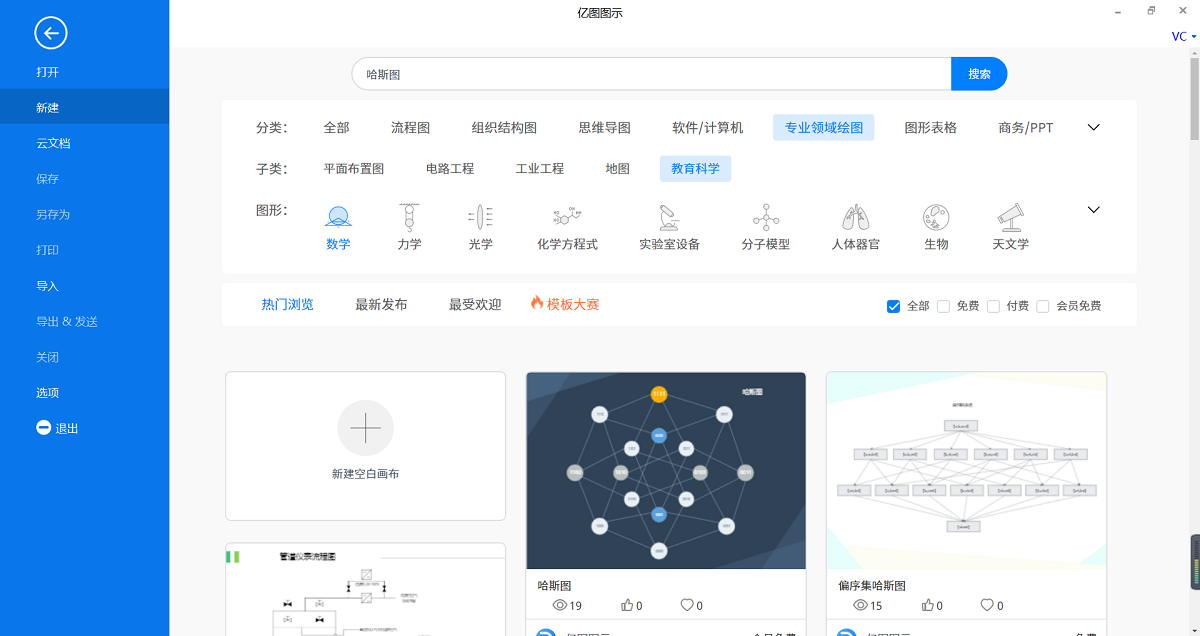Select the 全部 category
The width and height of the screenshot is (1200, 636).
pos(336,127)
